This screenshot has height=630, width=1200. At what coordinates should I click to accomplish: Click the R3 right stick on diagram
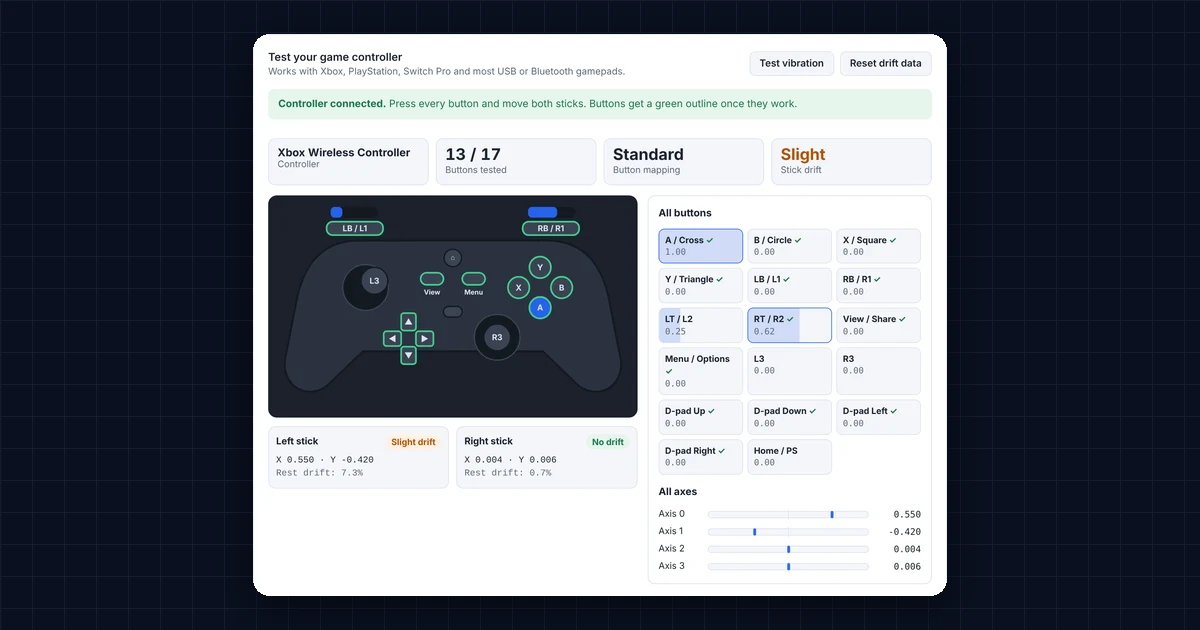click(497, 338)
